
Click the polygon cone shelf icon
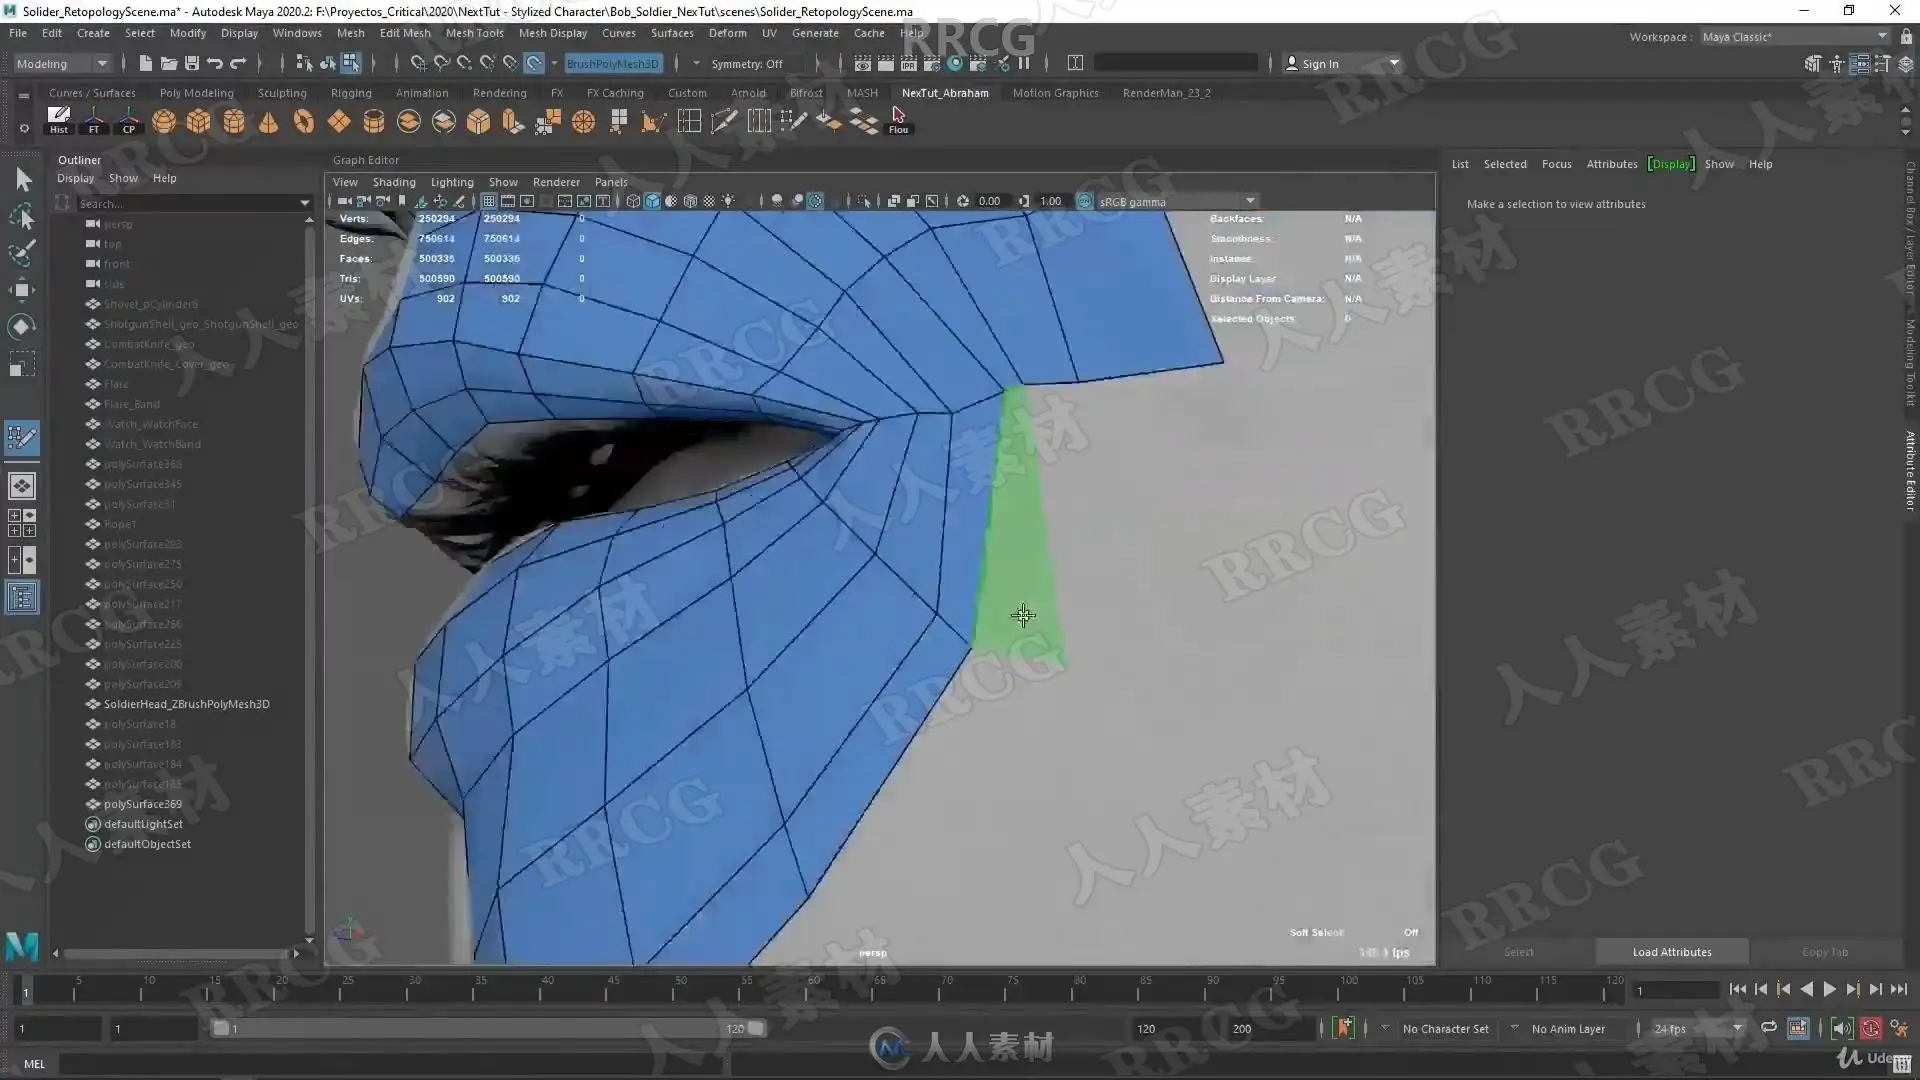tap(269, 122)
